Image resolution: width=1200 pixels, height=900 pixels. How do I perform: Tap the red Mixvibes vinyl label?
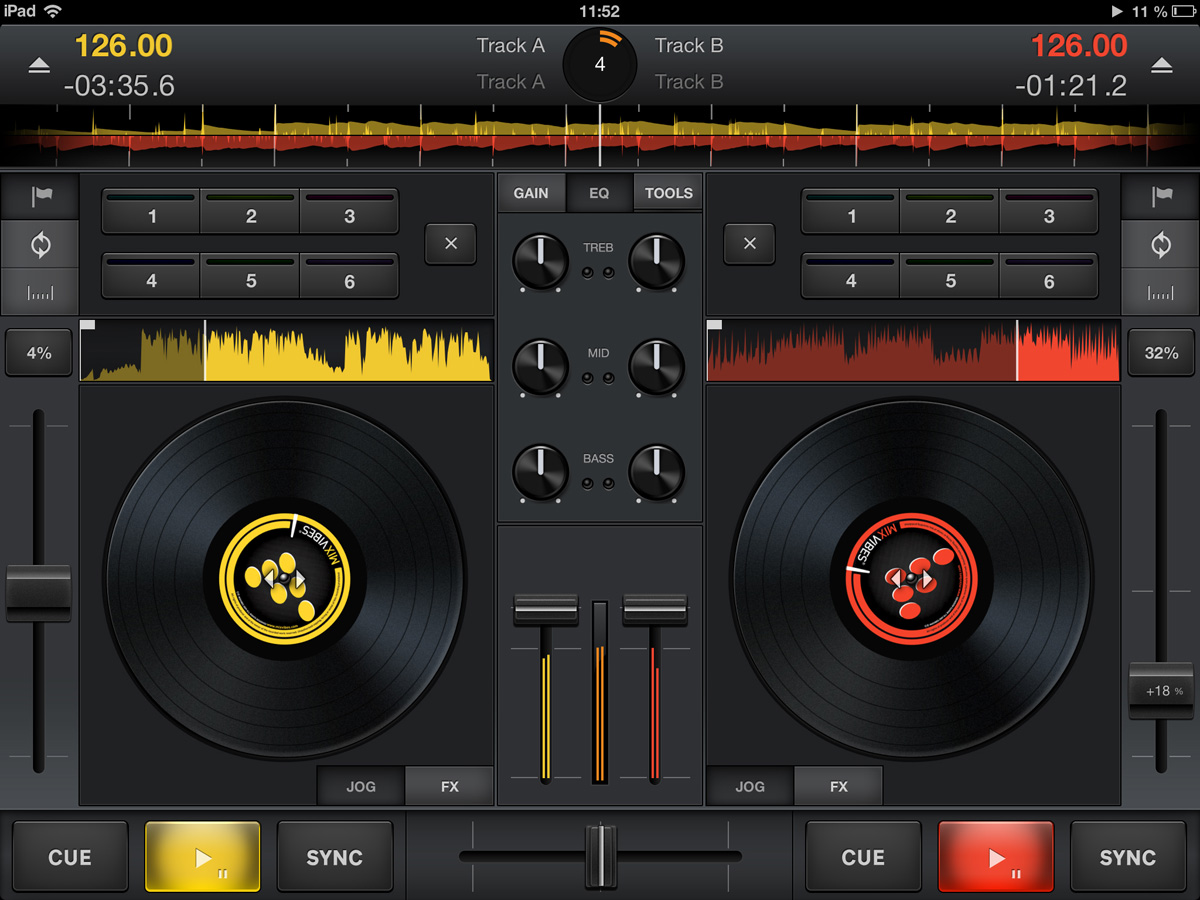click(x=912, y=578)
